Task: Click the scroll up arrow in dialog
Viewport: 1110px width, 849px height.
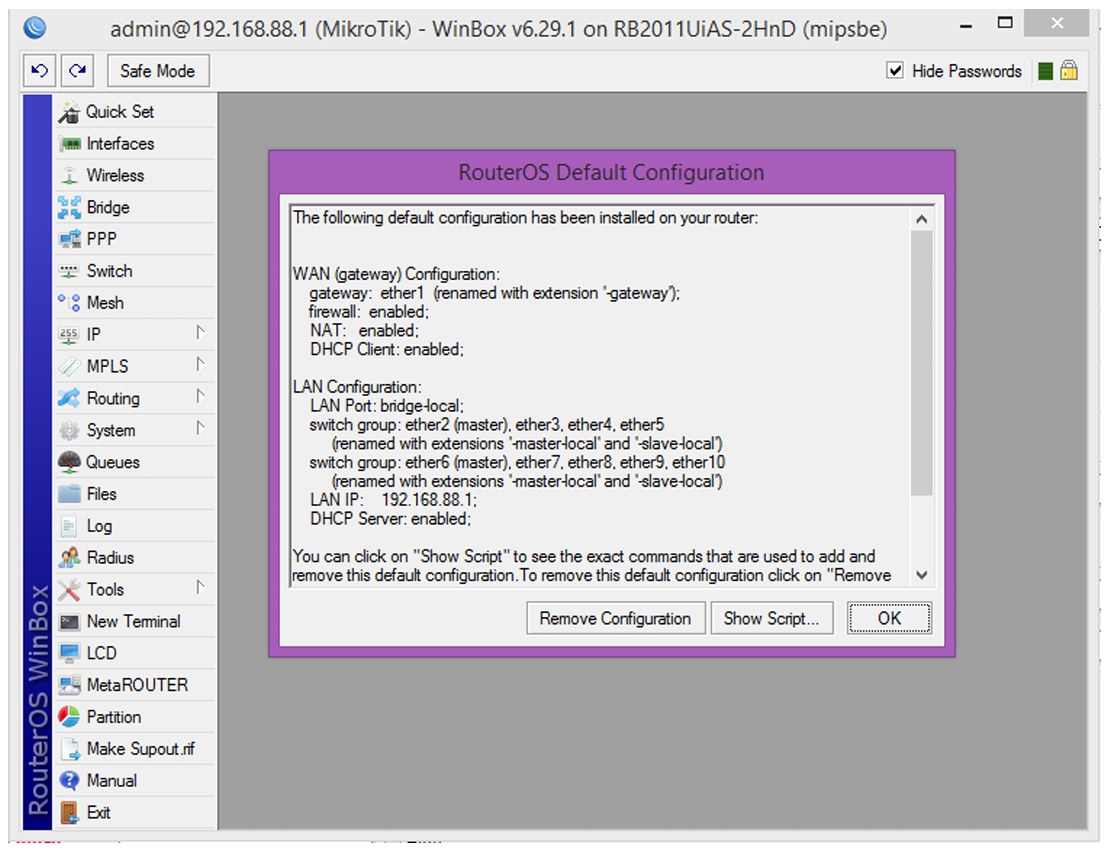Action: [921, 220]
